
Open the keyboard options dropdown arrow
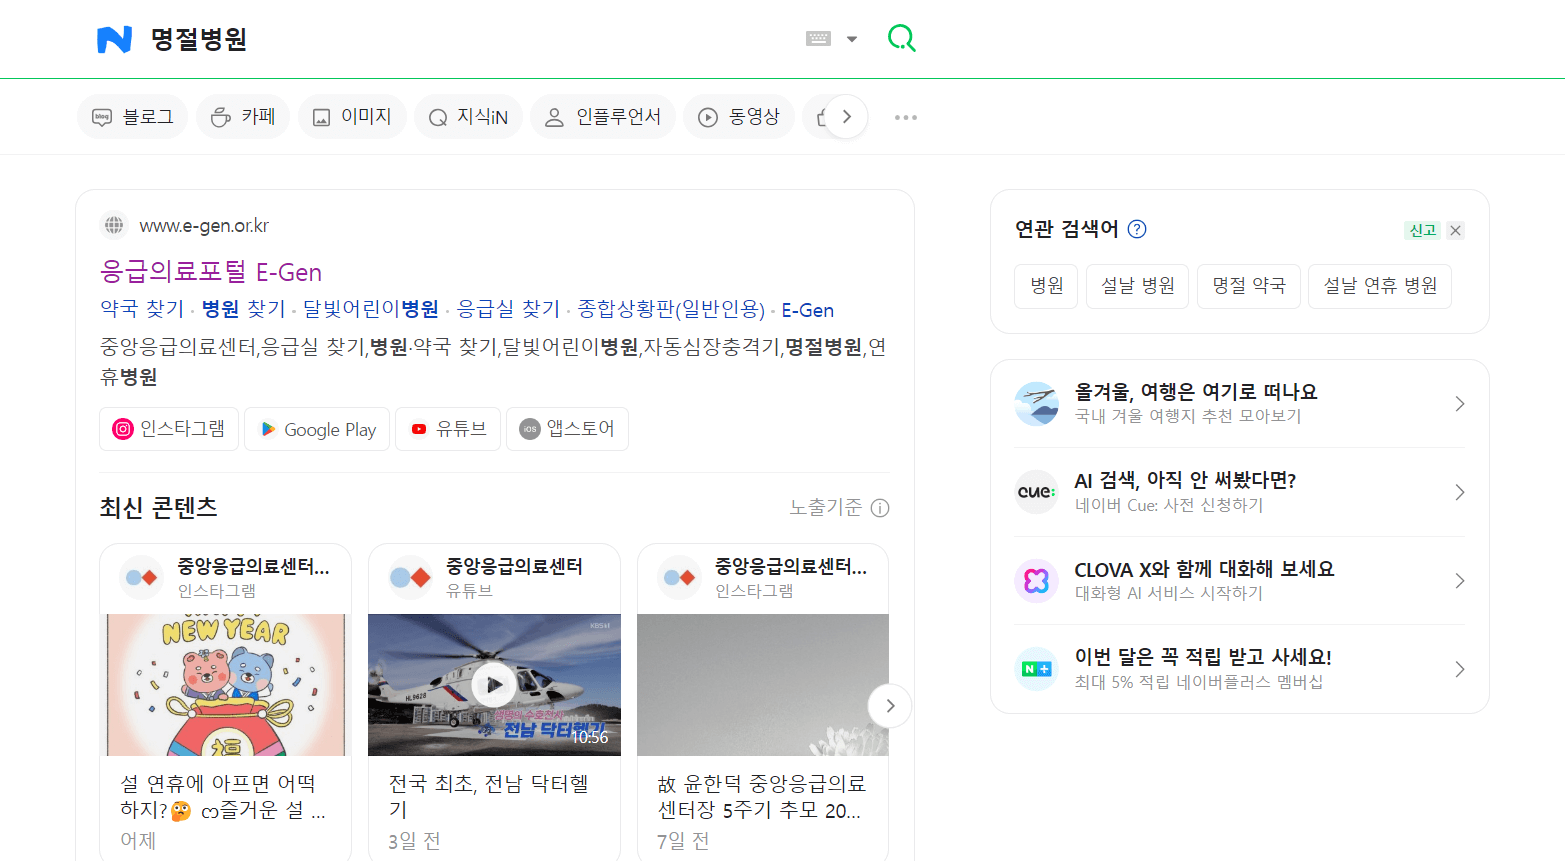[851, 37]
